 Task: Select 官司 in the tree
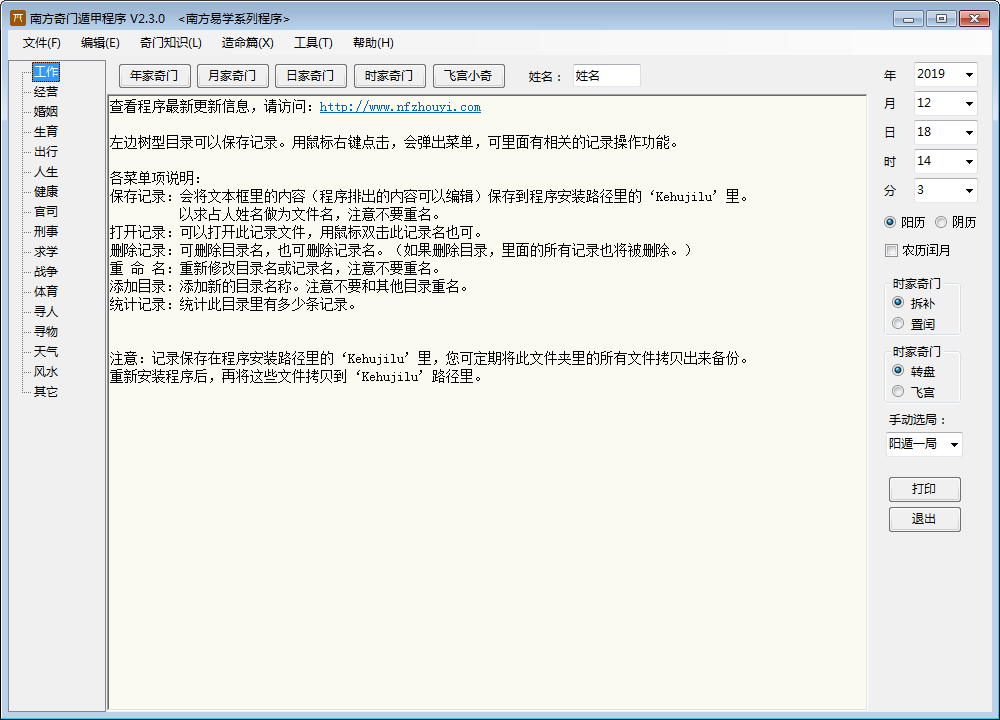tap(46, 212)
